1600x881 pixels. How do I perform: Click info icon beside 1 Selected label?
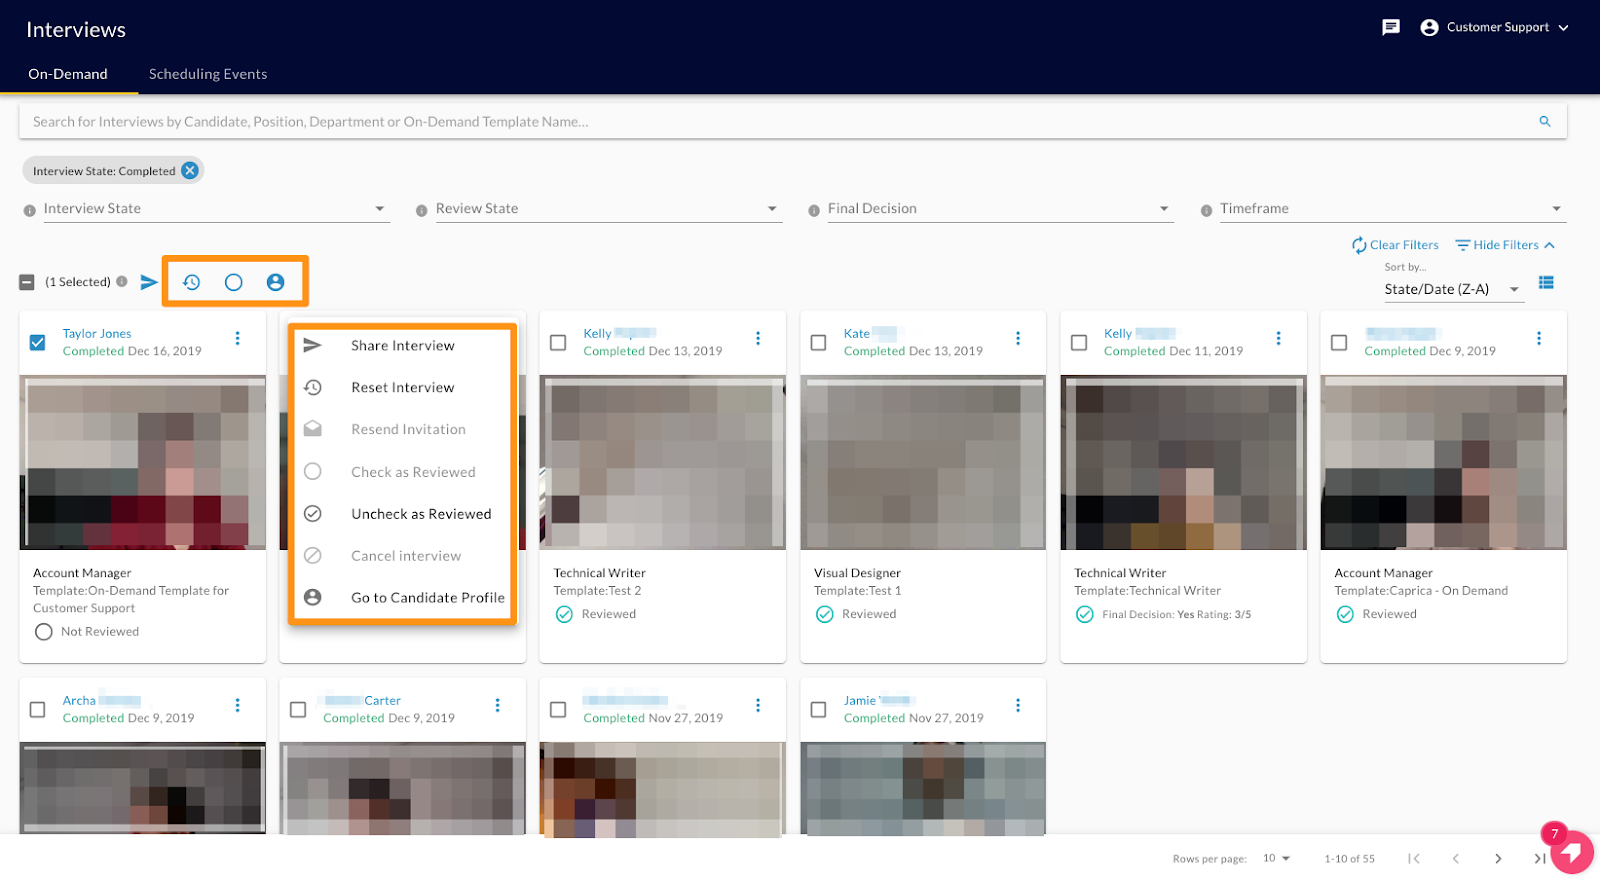coord(122,282)
